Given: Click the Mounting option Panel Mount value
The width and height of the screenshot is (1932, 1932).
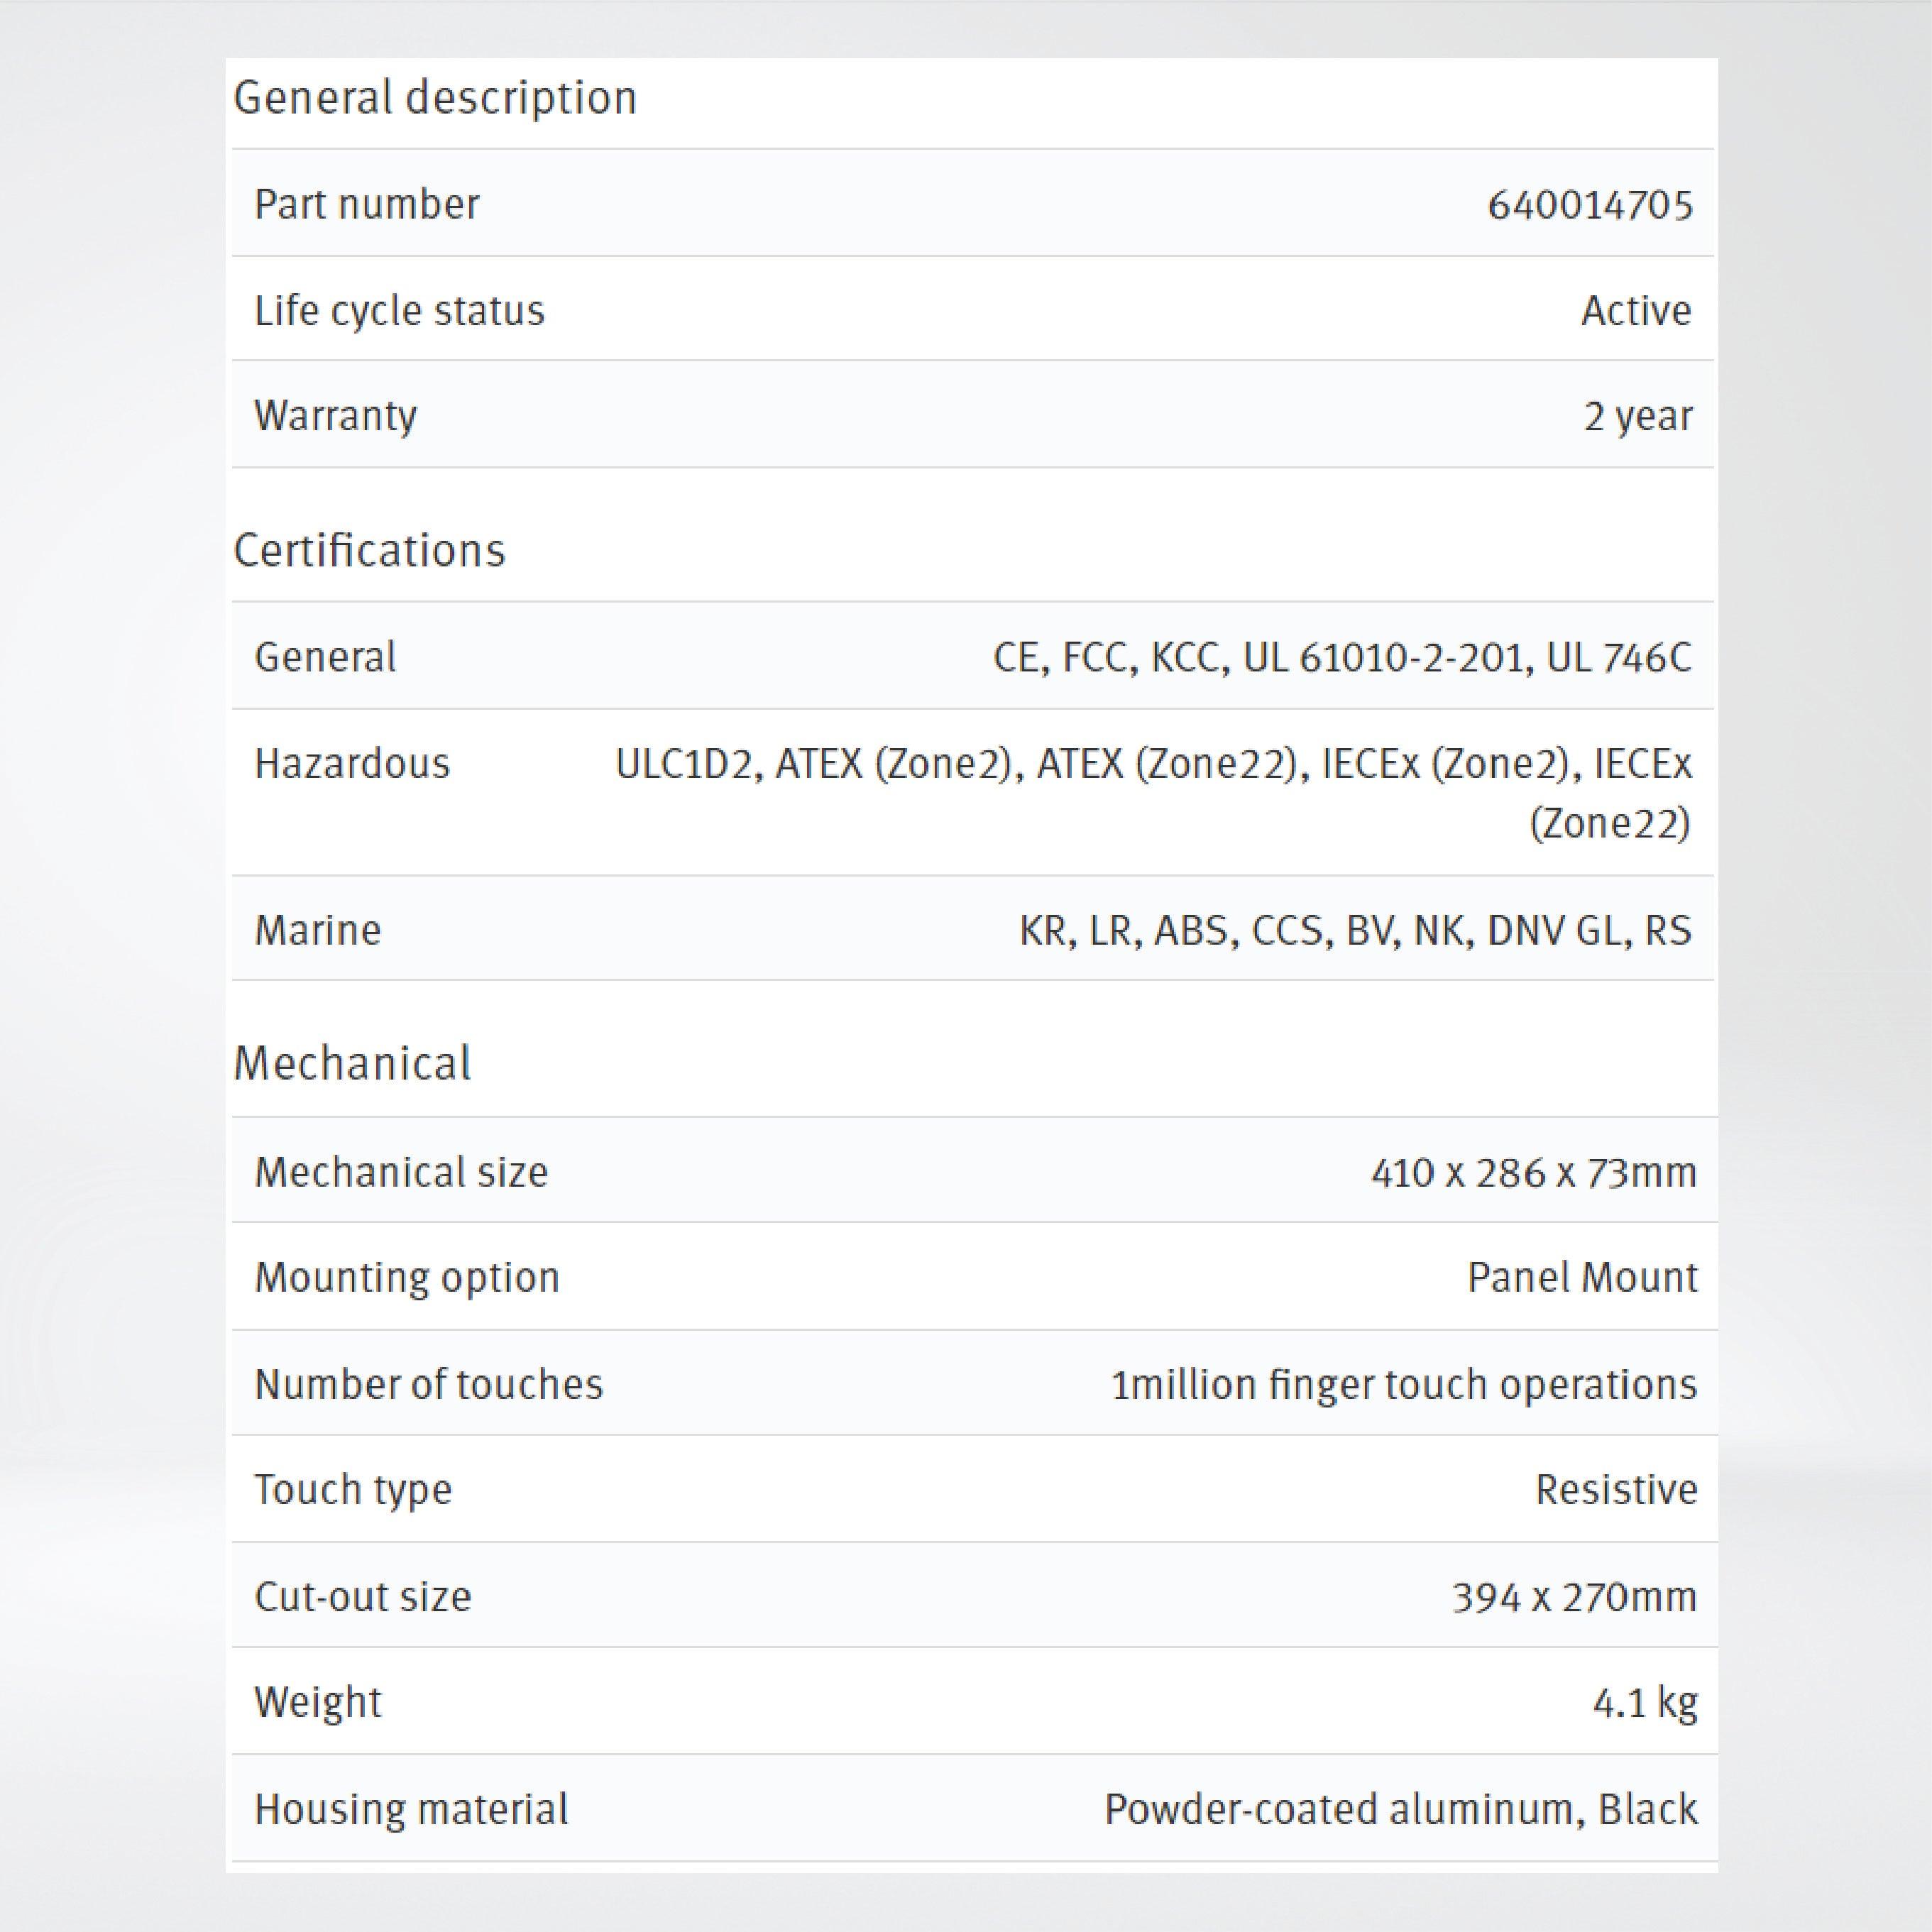Looking at the screenshot, I should (x=1581, y=1278).
